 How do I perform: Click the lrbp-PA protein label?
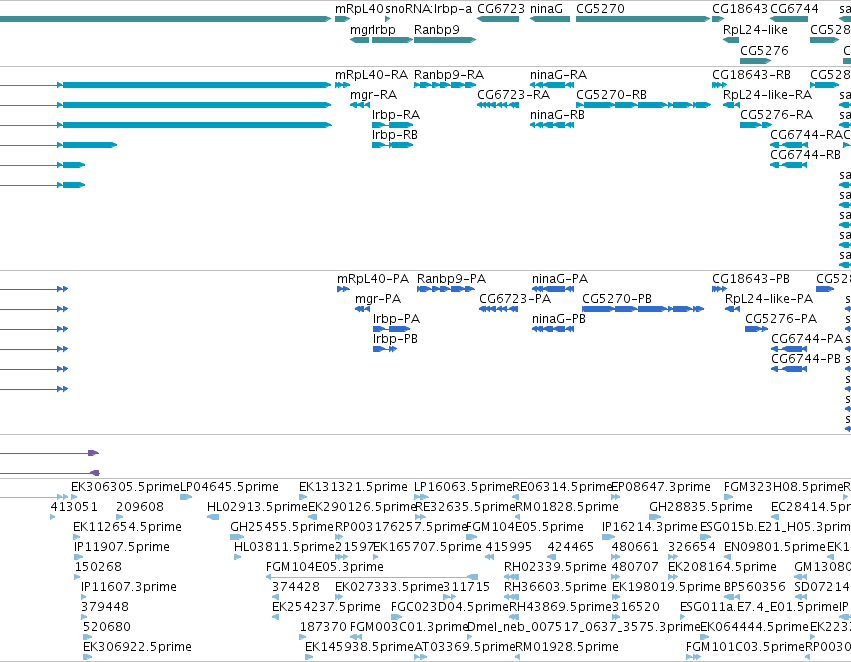point(396,319)
